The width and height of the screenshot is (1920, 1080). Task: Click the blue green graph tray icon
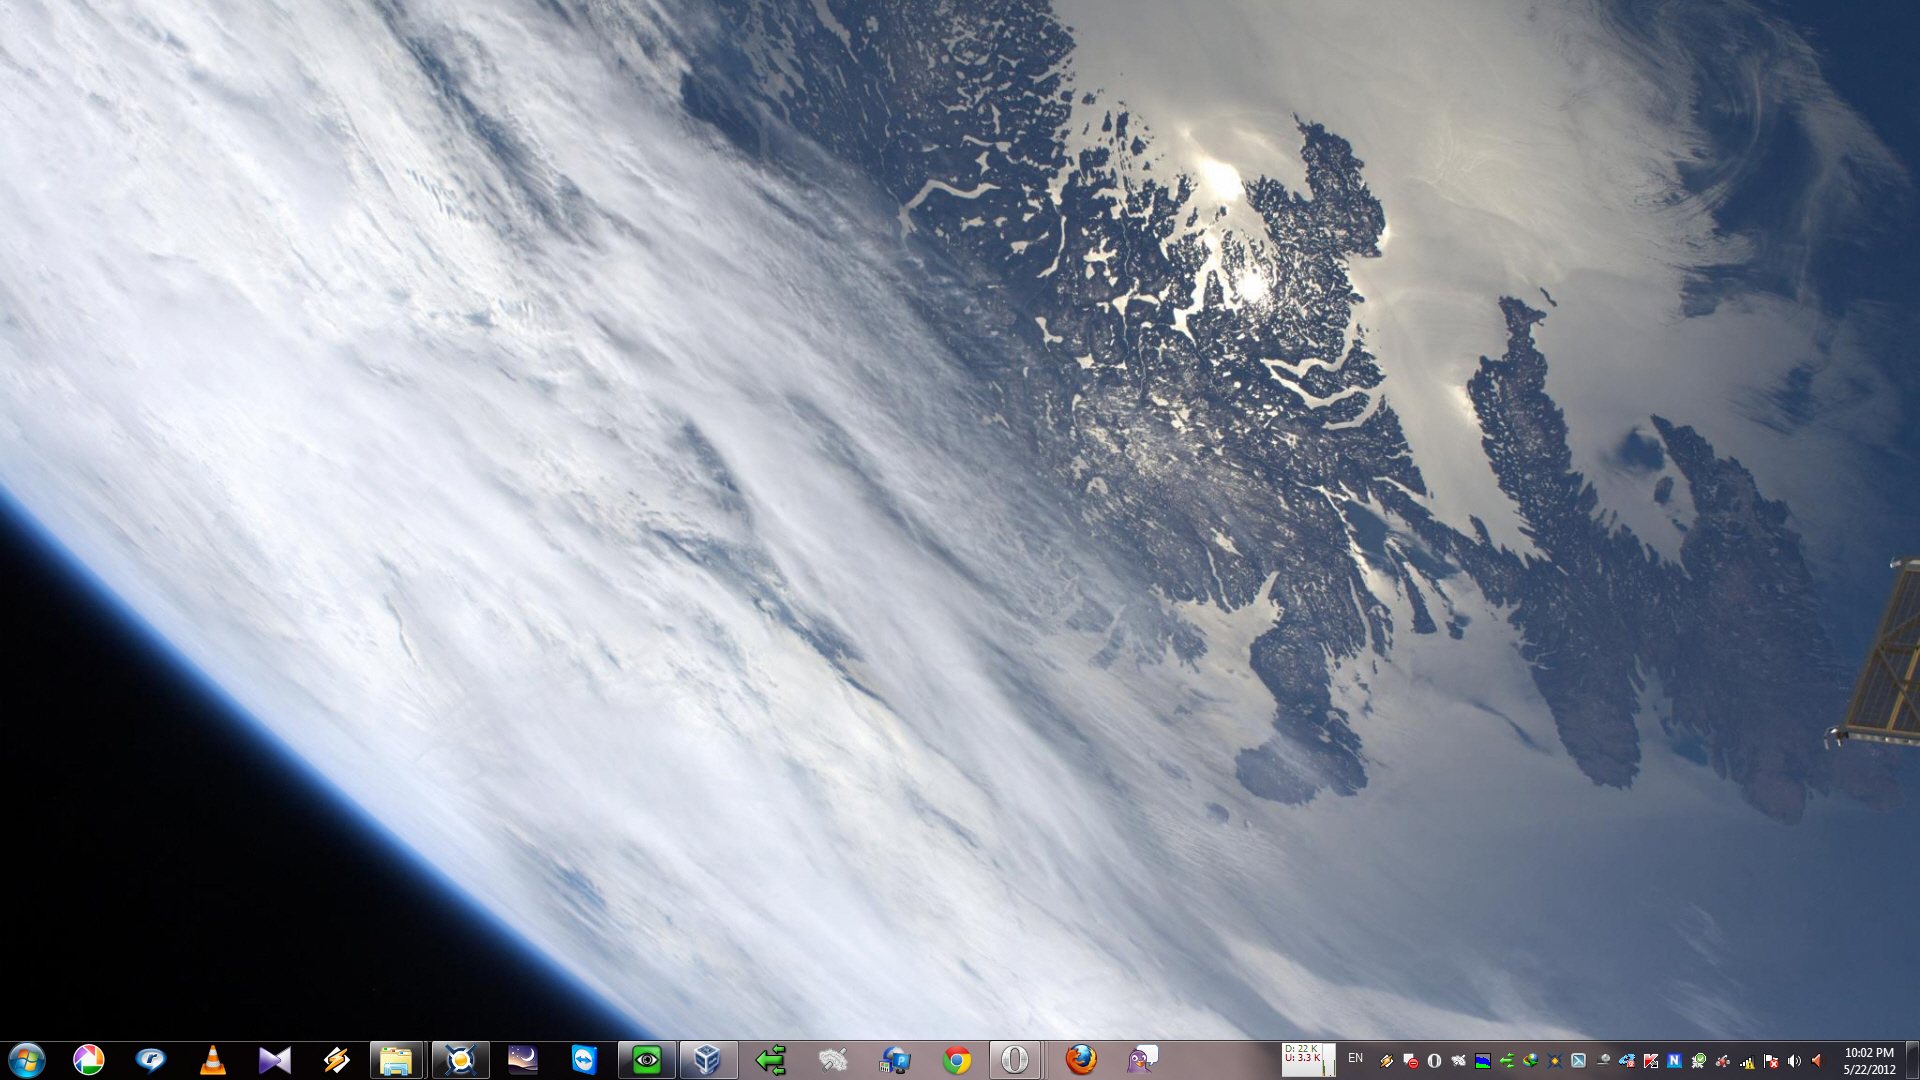(x=1483, y=1061)
